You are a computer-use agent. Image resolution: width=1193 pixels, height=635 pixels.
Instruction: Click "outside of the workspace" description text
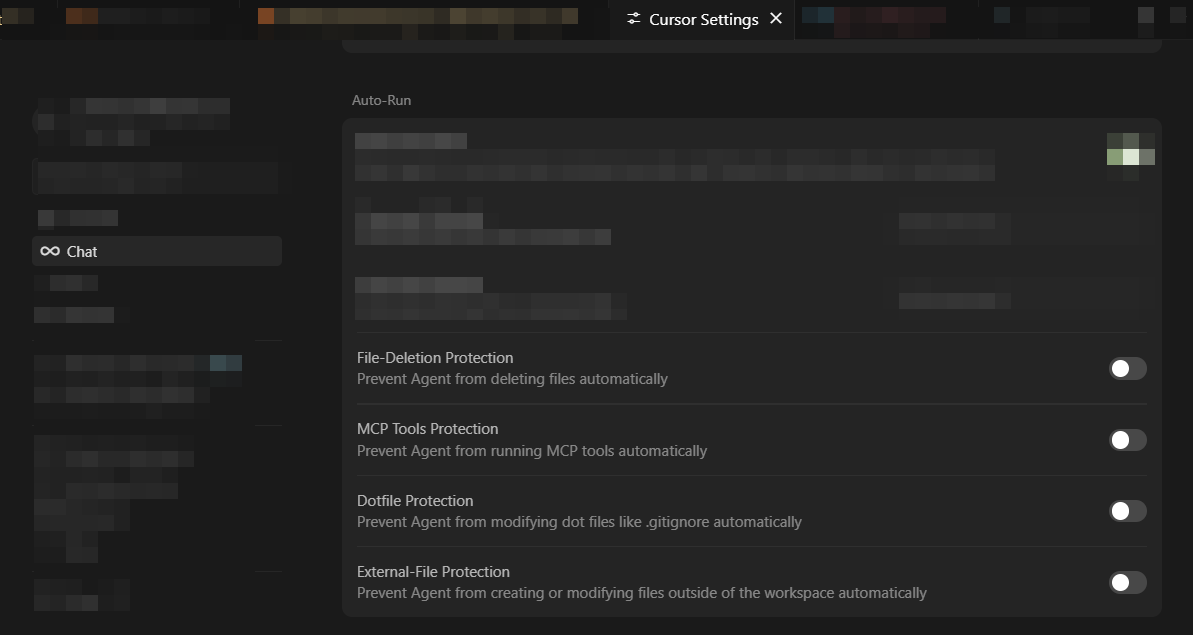pyautogui.click(x=641, y=593)
